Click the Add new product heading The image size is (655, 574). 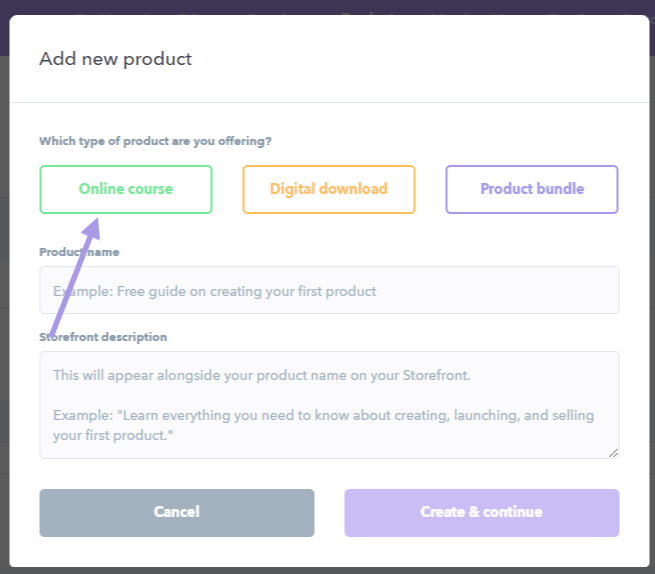pos(115,59)
